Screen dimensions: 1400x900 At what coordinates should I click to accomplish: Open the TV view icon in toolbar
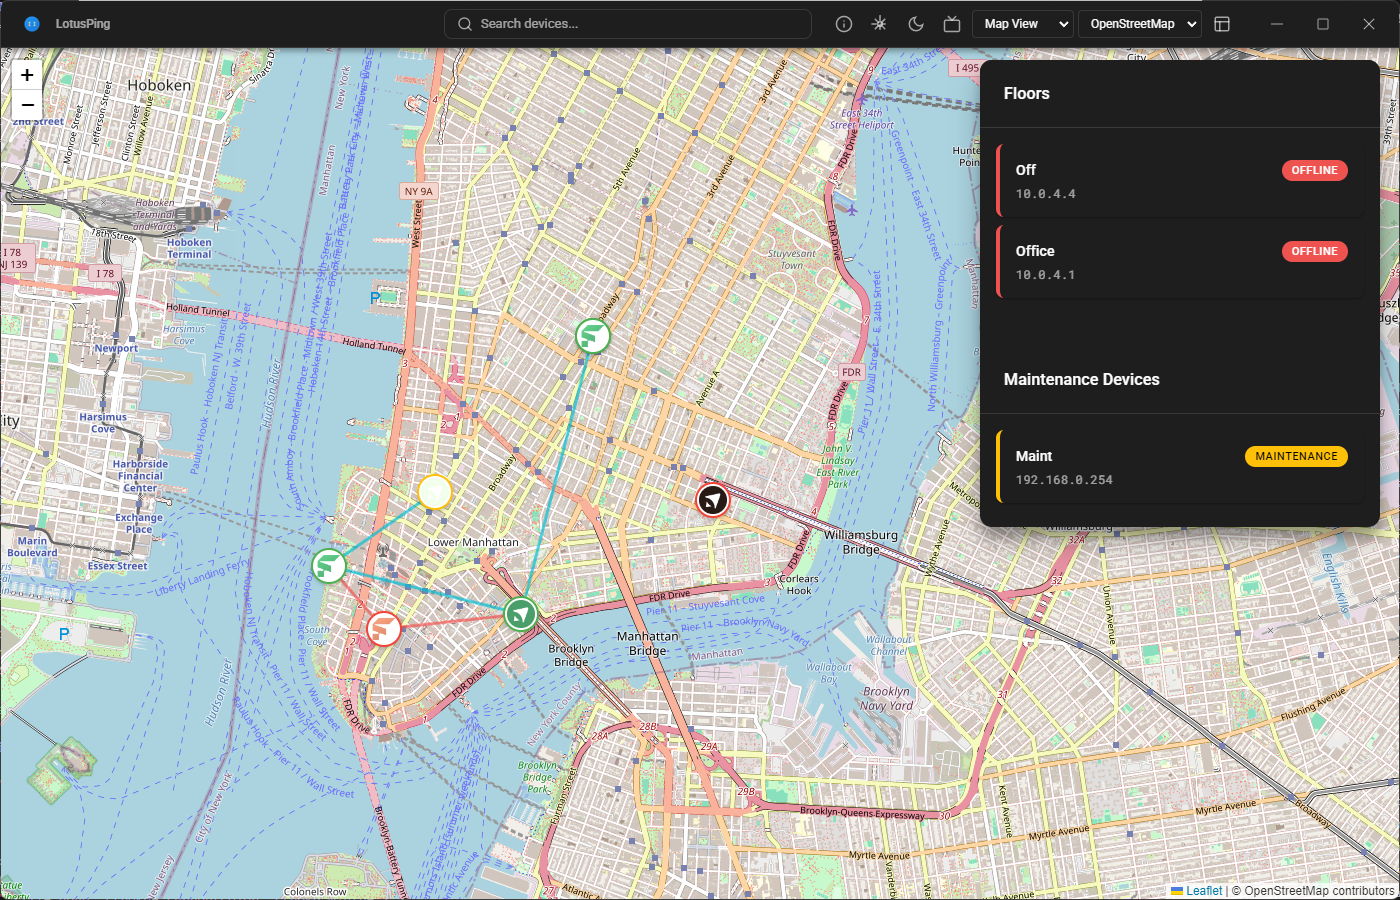[951, 23]
